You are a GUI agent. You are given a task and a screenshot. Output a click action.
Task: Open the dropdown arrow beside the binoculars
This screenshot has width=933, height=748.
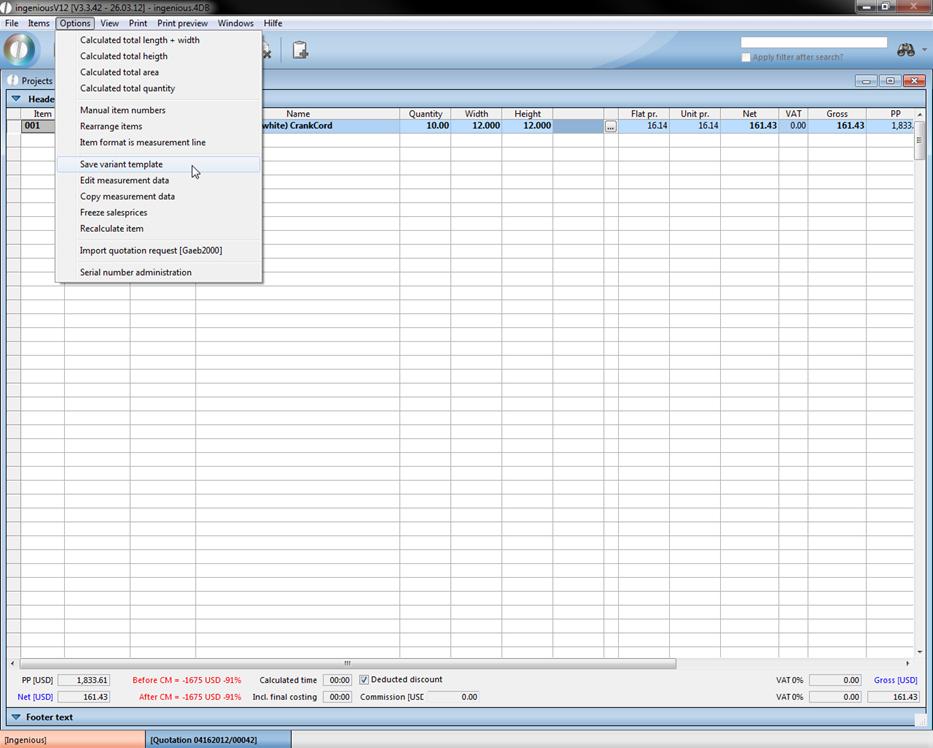coord(924,50)
